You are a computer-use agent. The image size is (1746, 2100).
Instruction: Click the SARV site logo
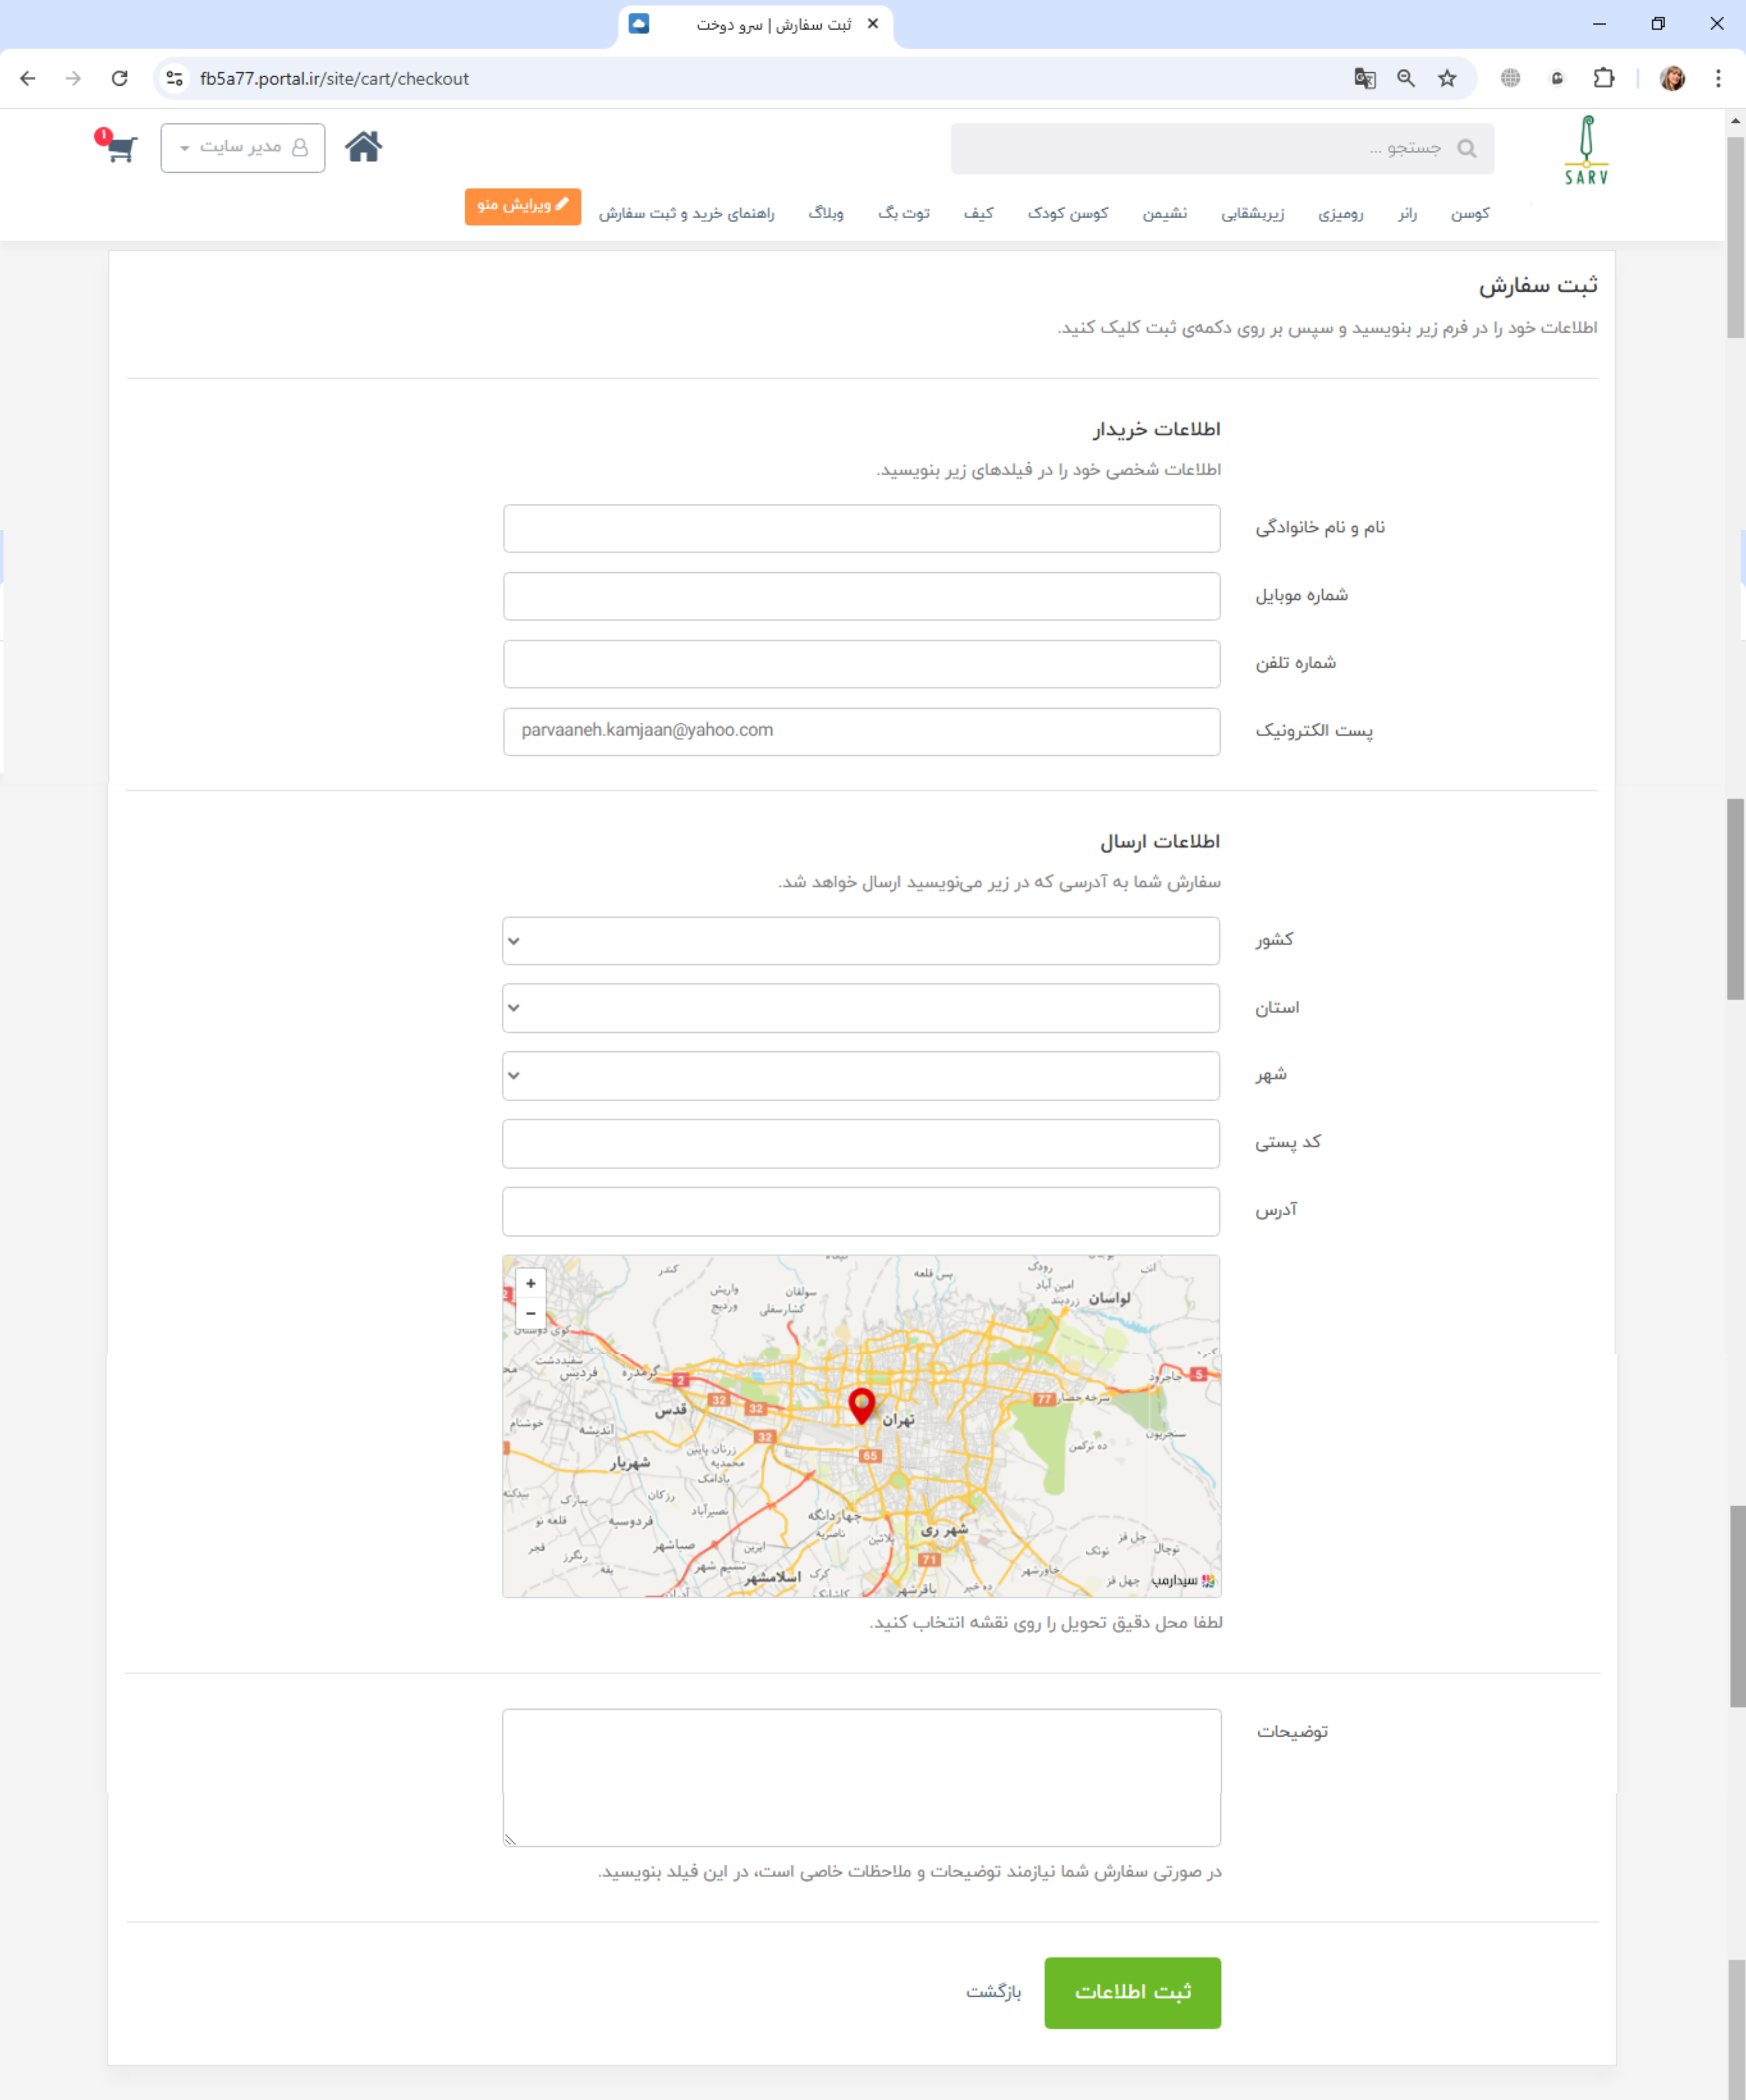point(1585,151)
